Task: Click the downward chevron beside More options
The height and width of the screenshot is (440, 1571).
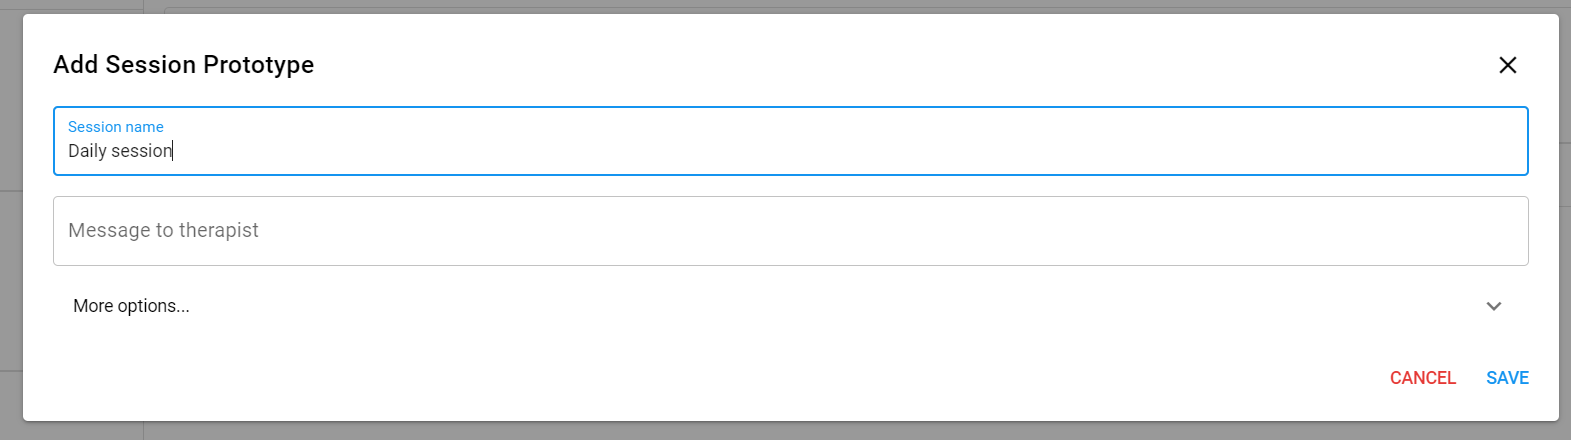Action: coord(1493,306)
